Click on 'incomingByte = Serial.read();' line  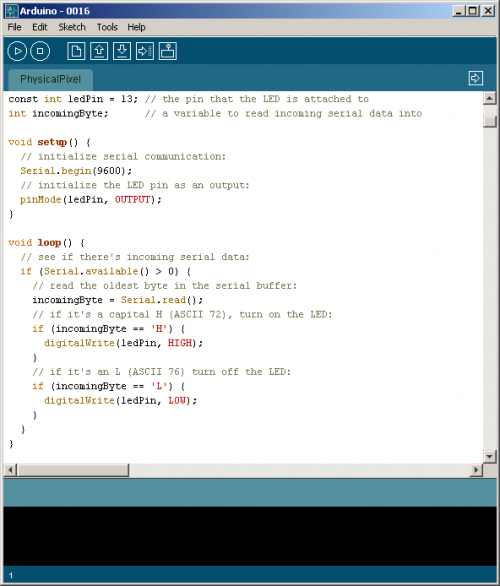click(x=117, y=300)
